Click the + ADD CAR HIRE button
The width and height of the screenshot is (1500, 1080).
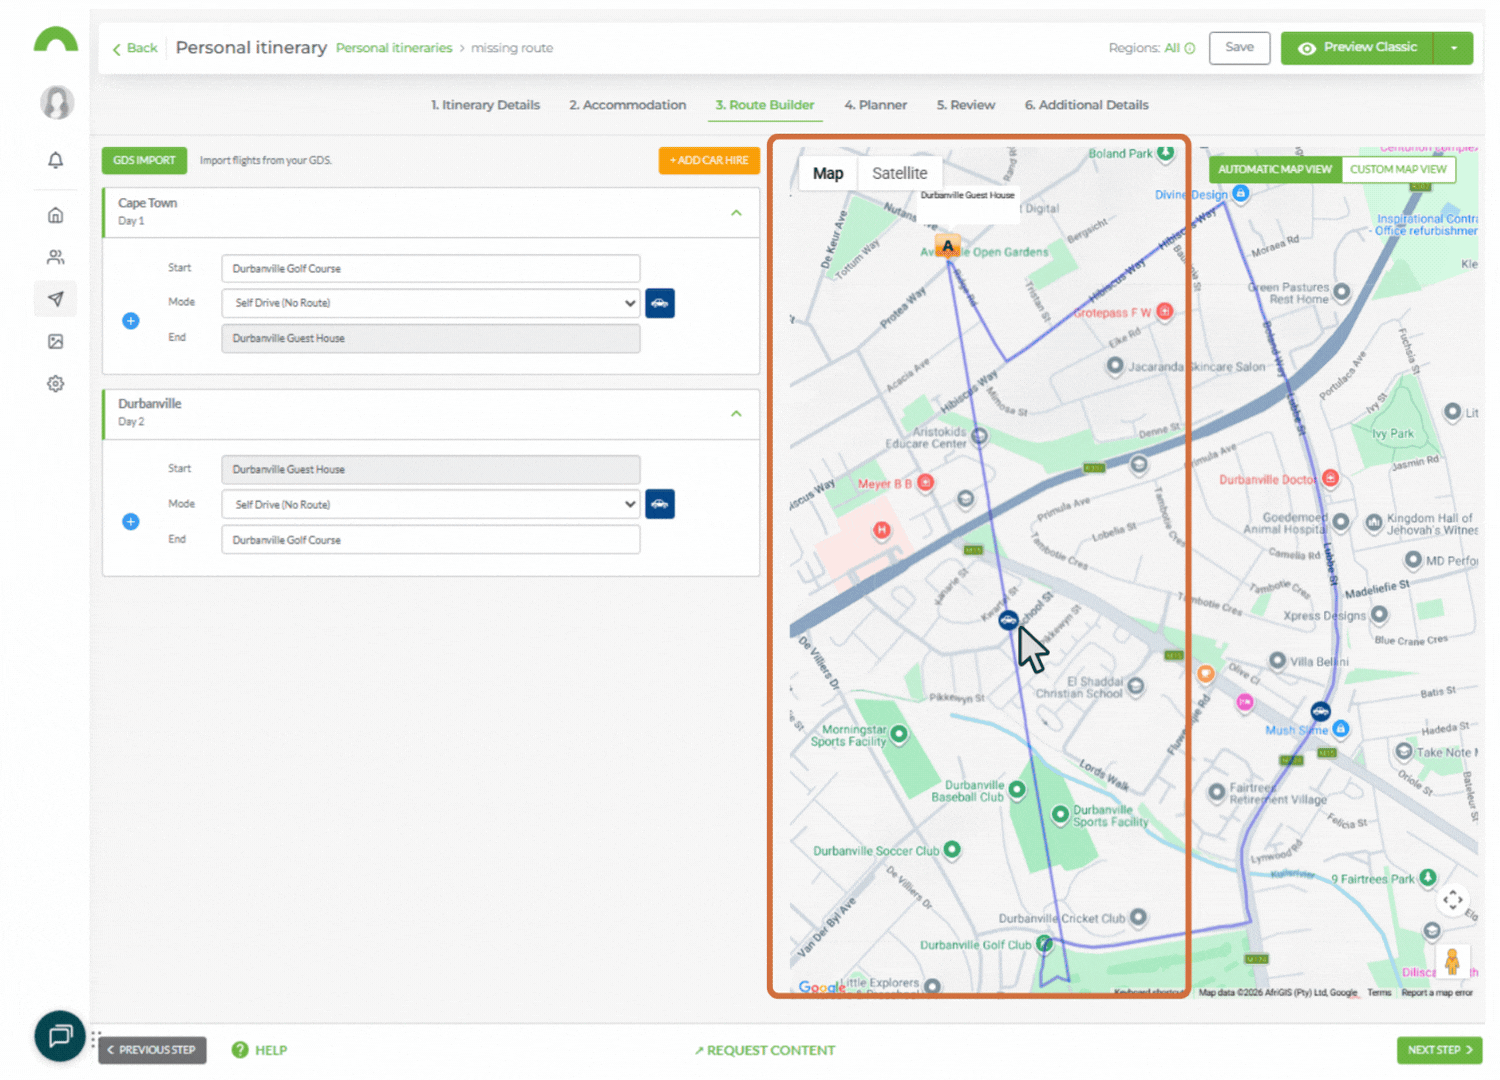709,160
